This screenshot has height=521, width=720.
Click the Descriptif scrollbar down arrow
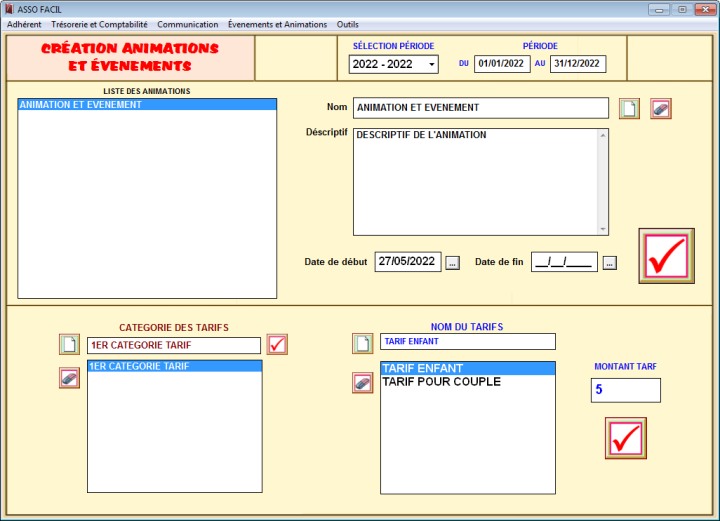[x=602, y=229]
